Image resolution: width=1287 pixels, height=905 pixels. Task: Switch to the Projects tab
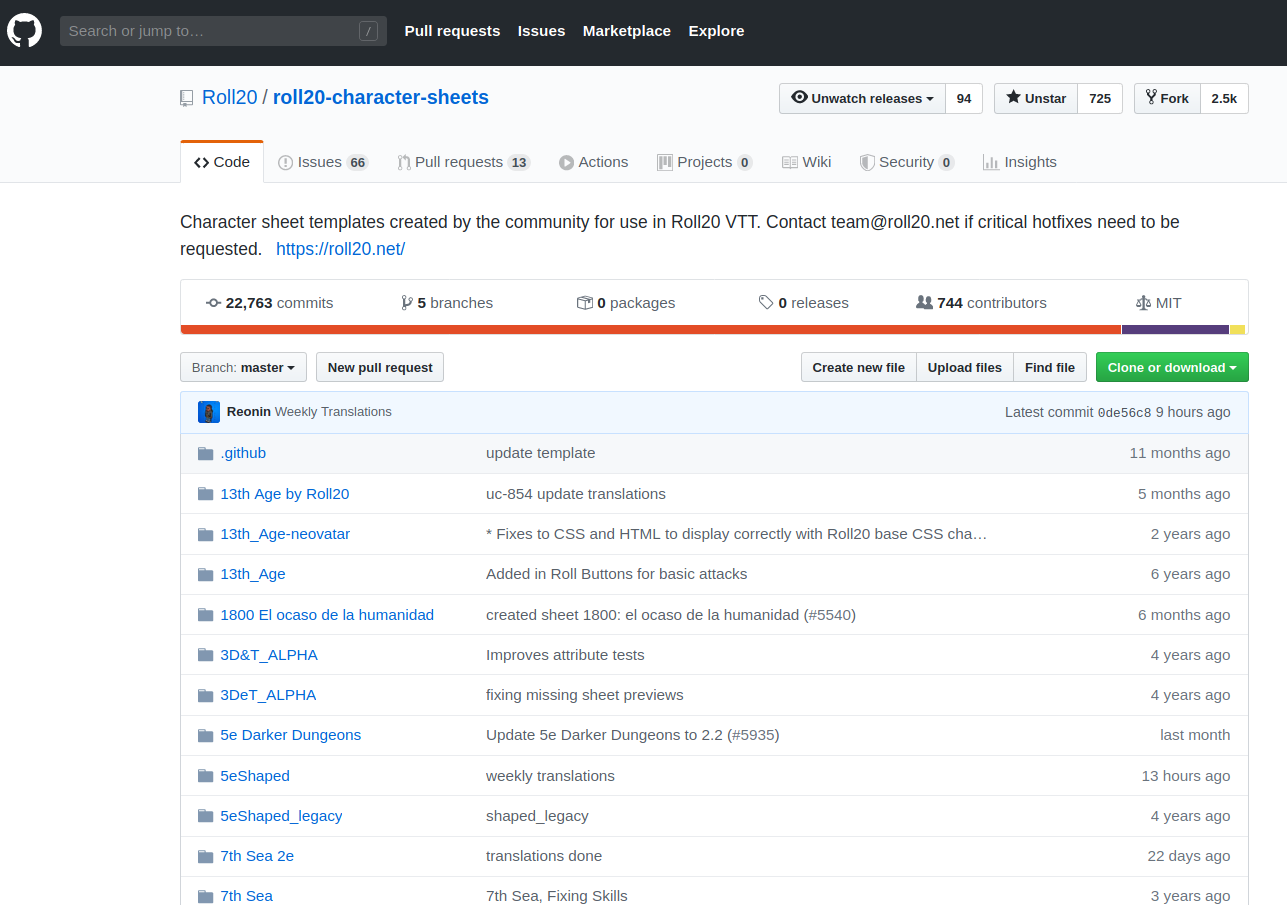[704, 162]
